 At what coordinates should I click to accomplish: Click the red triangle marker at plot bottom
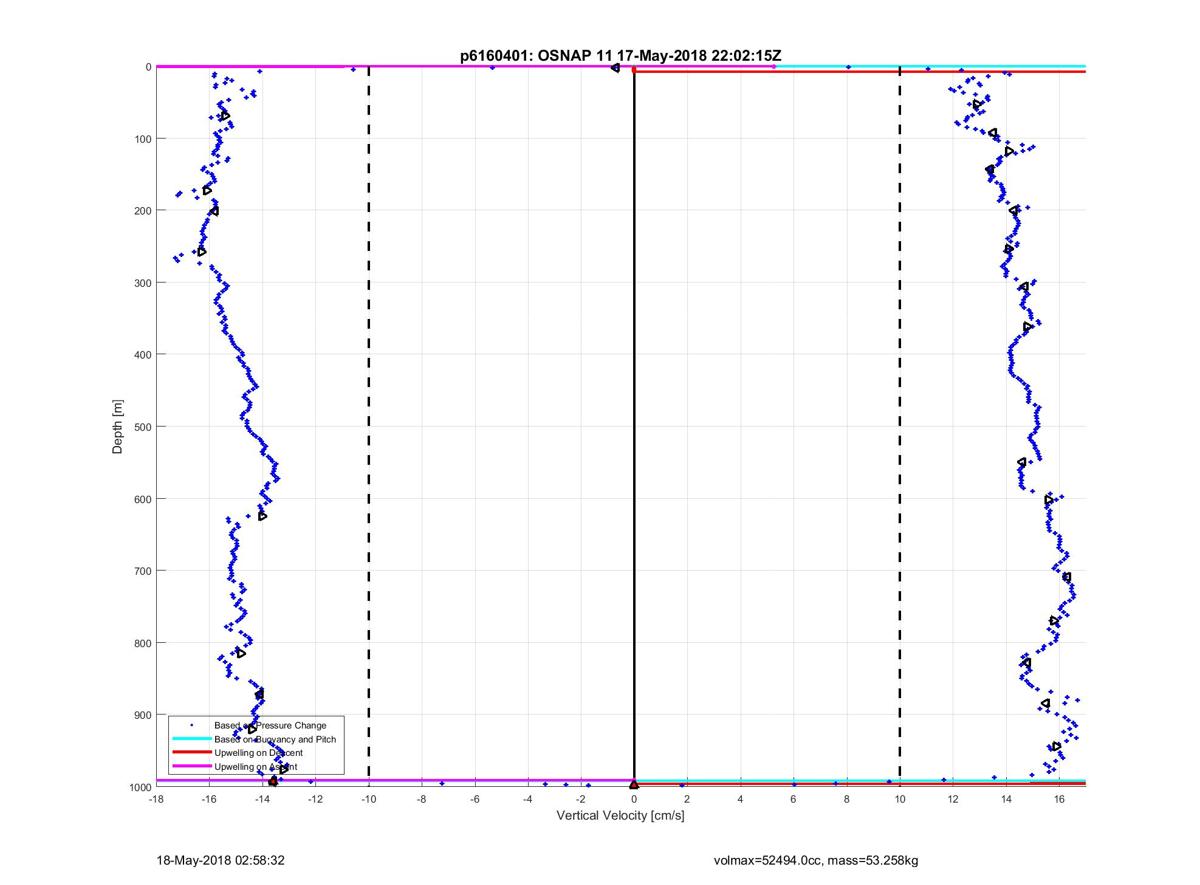click(634, 785)
